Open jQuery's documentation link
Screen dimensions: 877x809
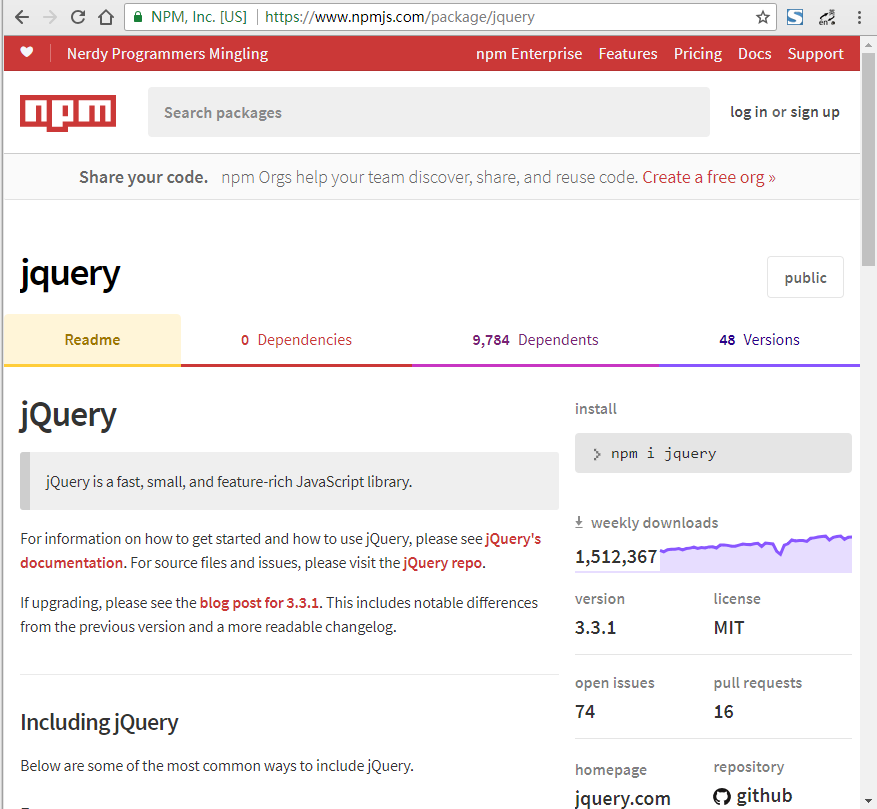pyautogui.click(x=280, y=551)
